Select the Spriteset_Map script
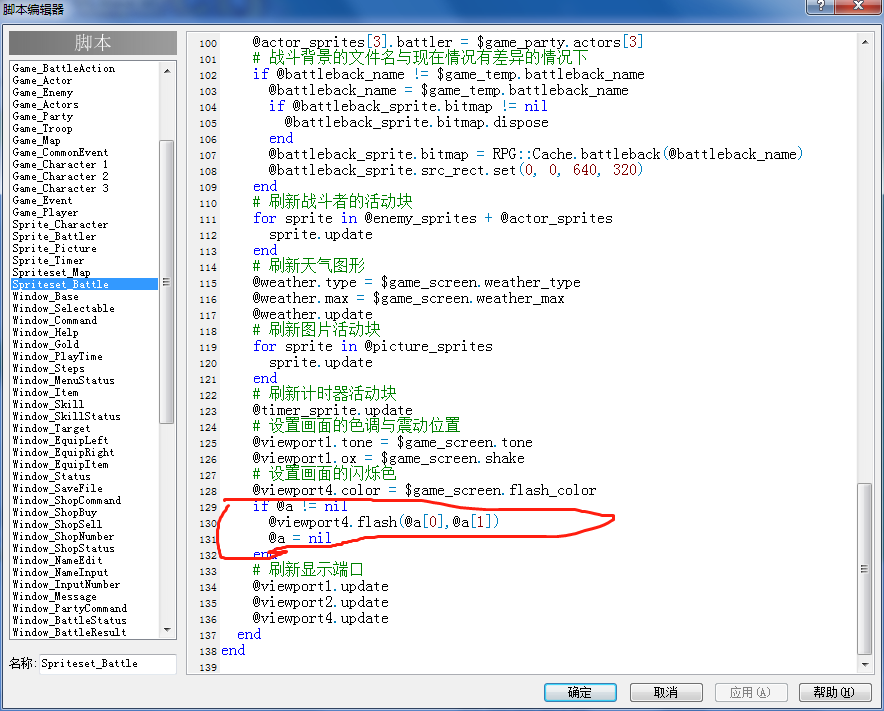 pos(51,272)
